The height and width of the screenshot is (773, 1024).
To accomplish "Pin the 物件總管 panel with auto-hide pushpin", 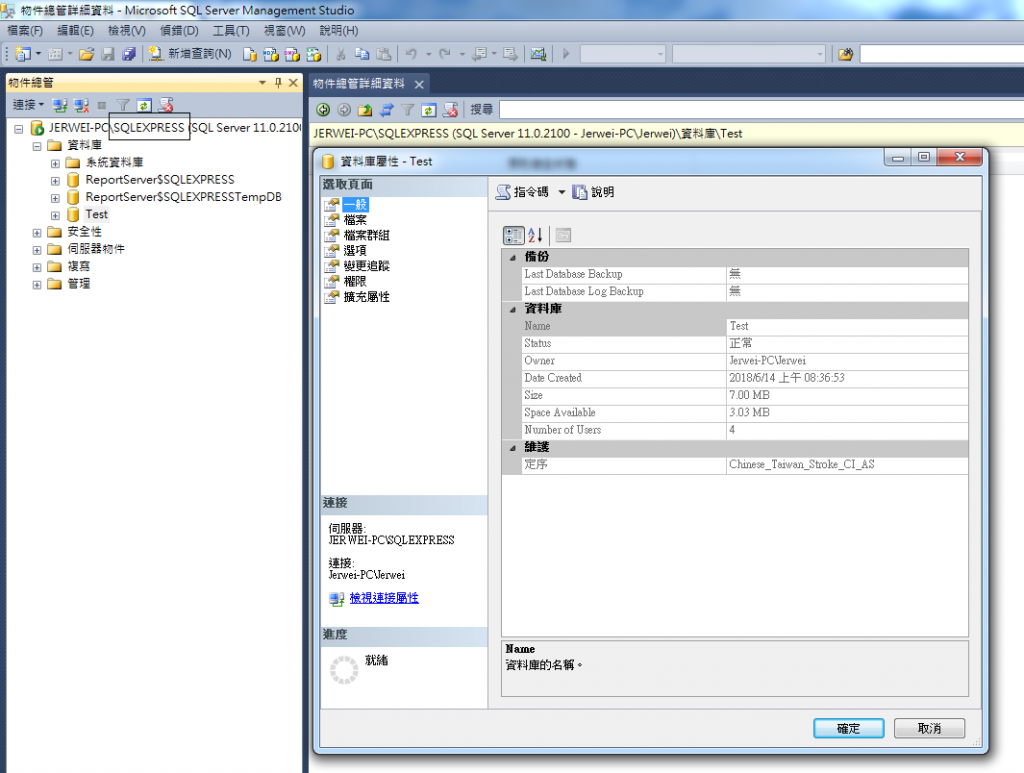I will click(278, 83).
